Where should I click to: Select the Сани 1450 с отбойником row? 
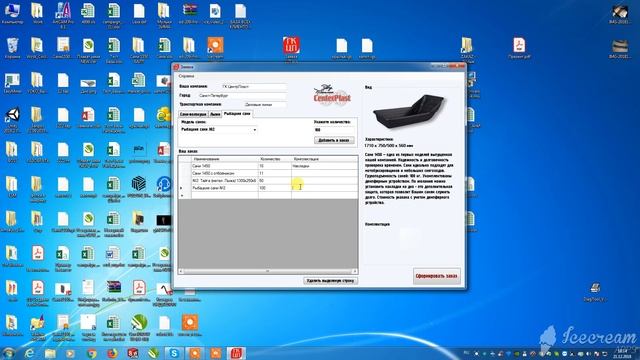pos(225,173)
